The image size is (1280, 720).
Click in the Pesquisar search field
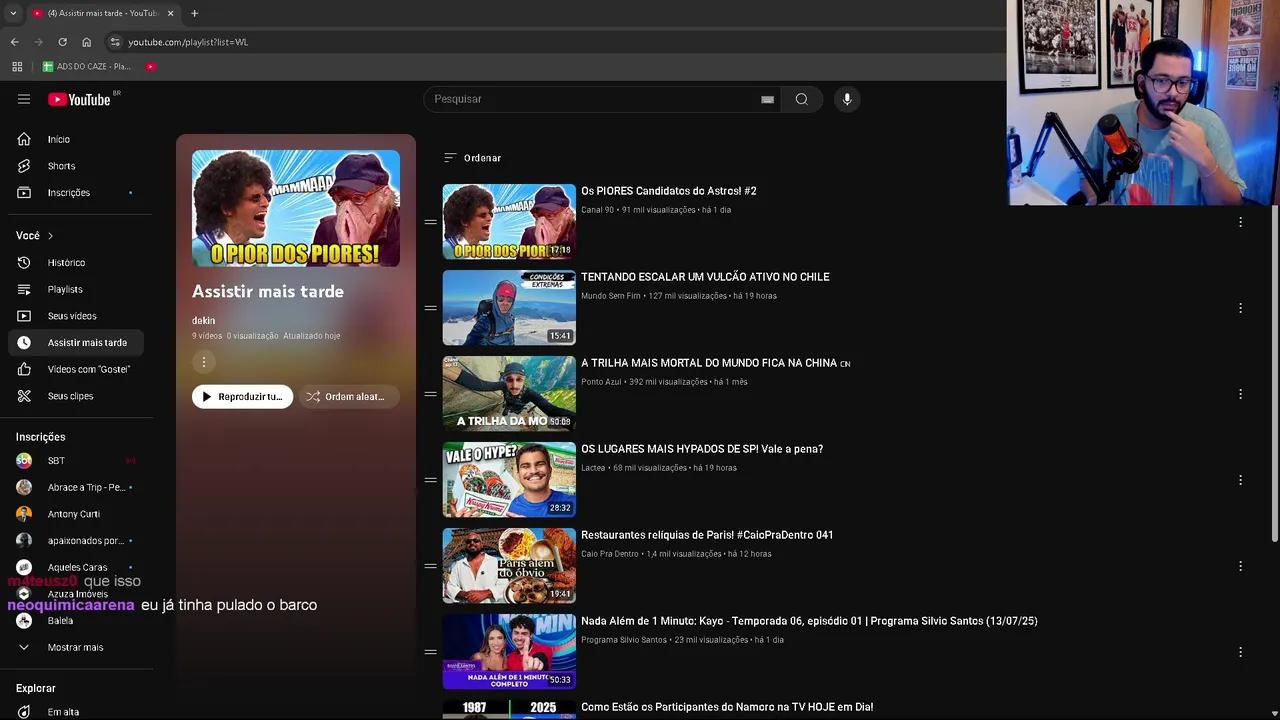(590, 99)
